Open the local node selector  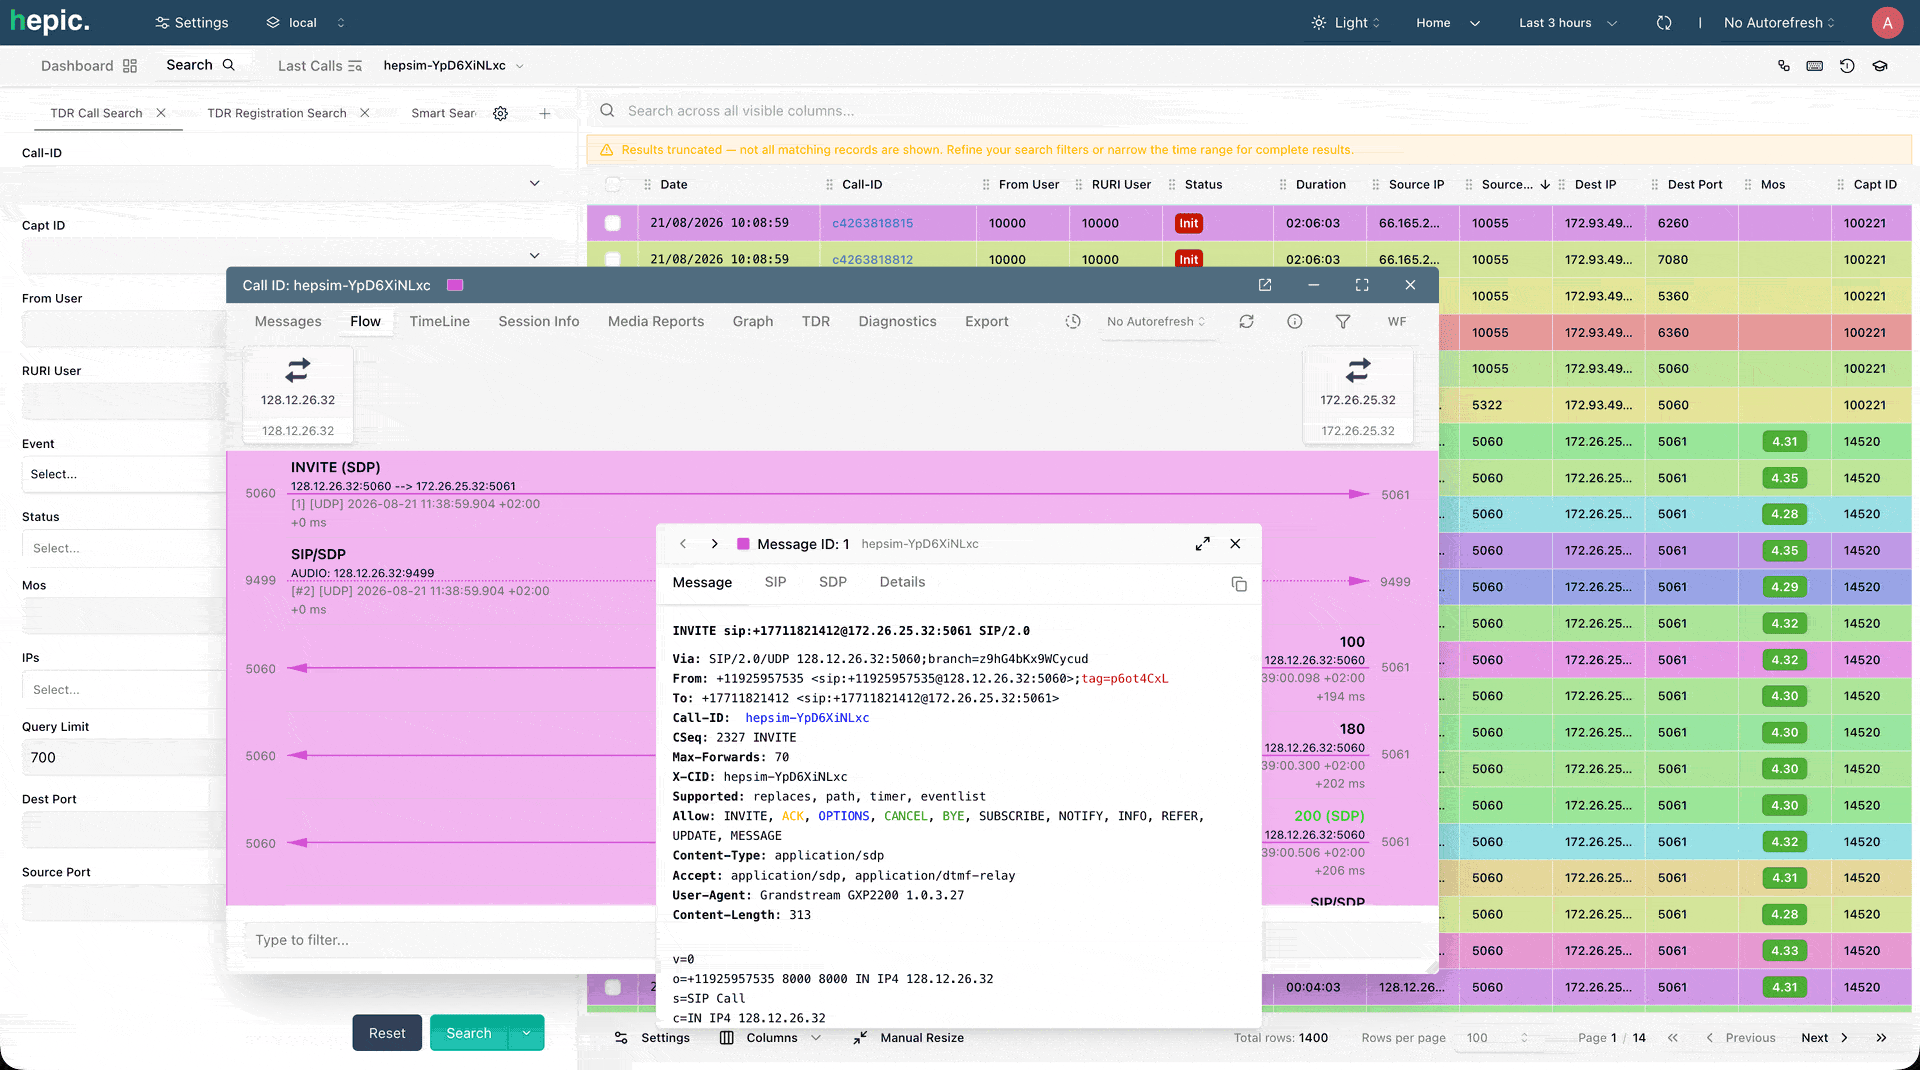coord(305,22)
